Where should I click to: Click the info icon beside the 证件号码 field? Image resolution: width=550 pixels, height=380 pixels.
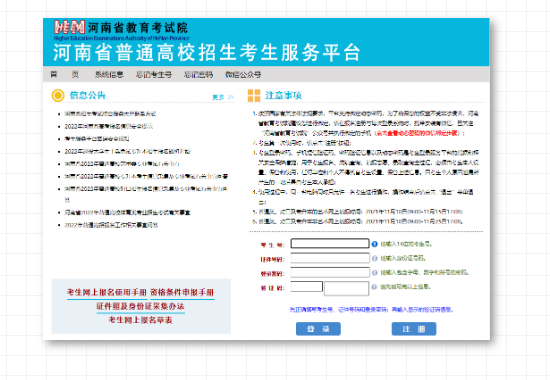click(x=375, y=258)
